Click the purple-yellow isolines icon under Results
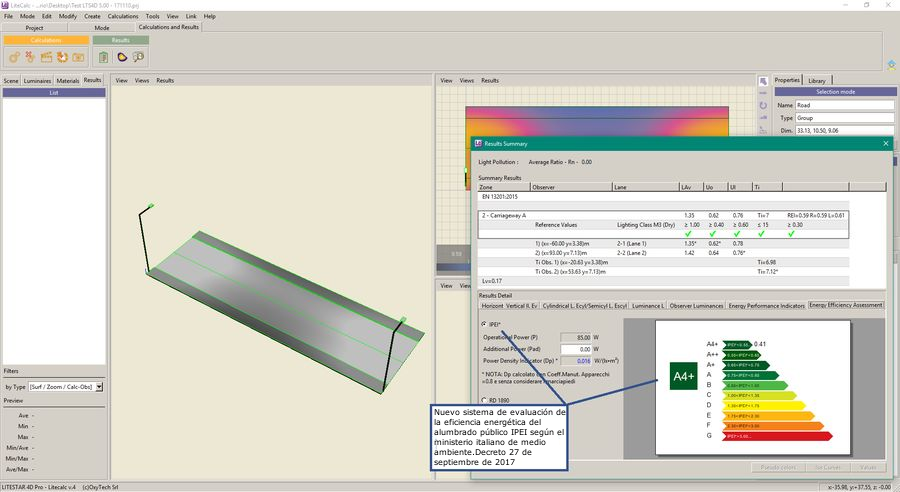900x492 pixels. click(x=121, y=57)
